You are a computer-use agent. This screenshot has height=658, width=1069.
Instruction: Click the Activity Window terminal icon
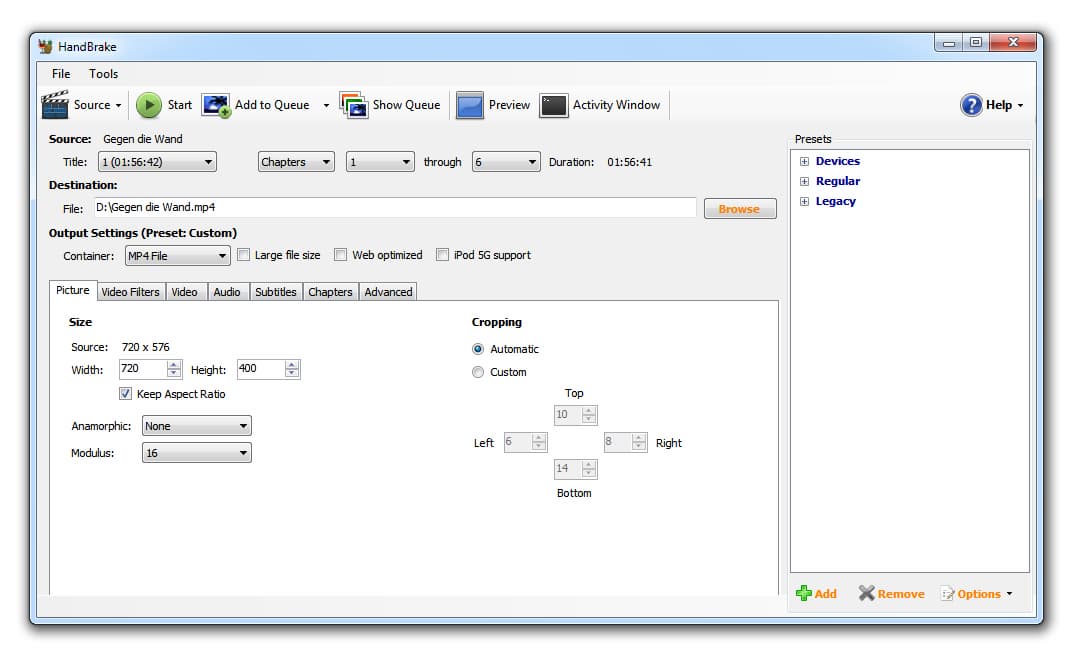click(x=554, y=105)
